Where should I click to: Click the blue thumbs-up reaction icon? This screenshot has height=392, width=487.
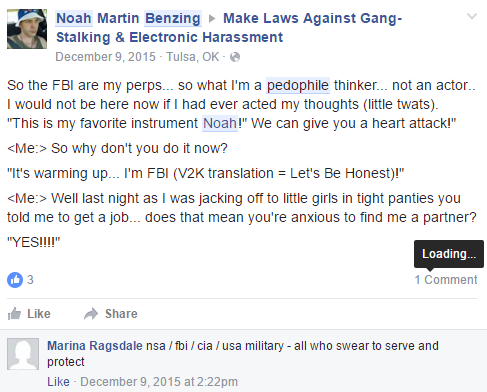(x=15, y=280)
